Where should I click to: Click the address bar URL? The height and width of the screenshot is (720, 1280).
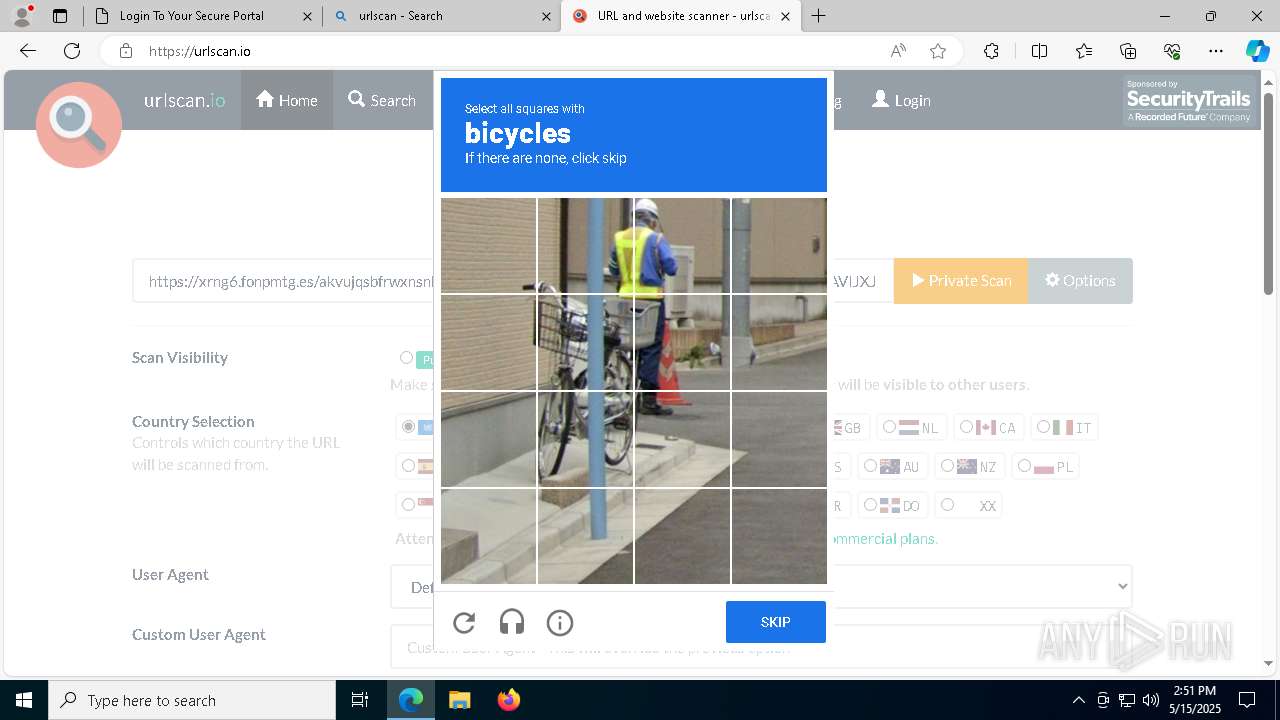click(x=200, y=51)
